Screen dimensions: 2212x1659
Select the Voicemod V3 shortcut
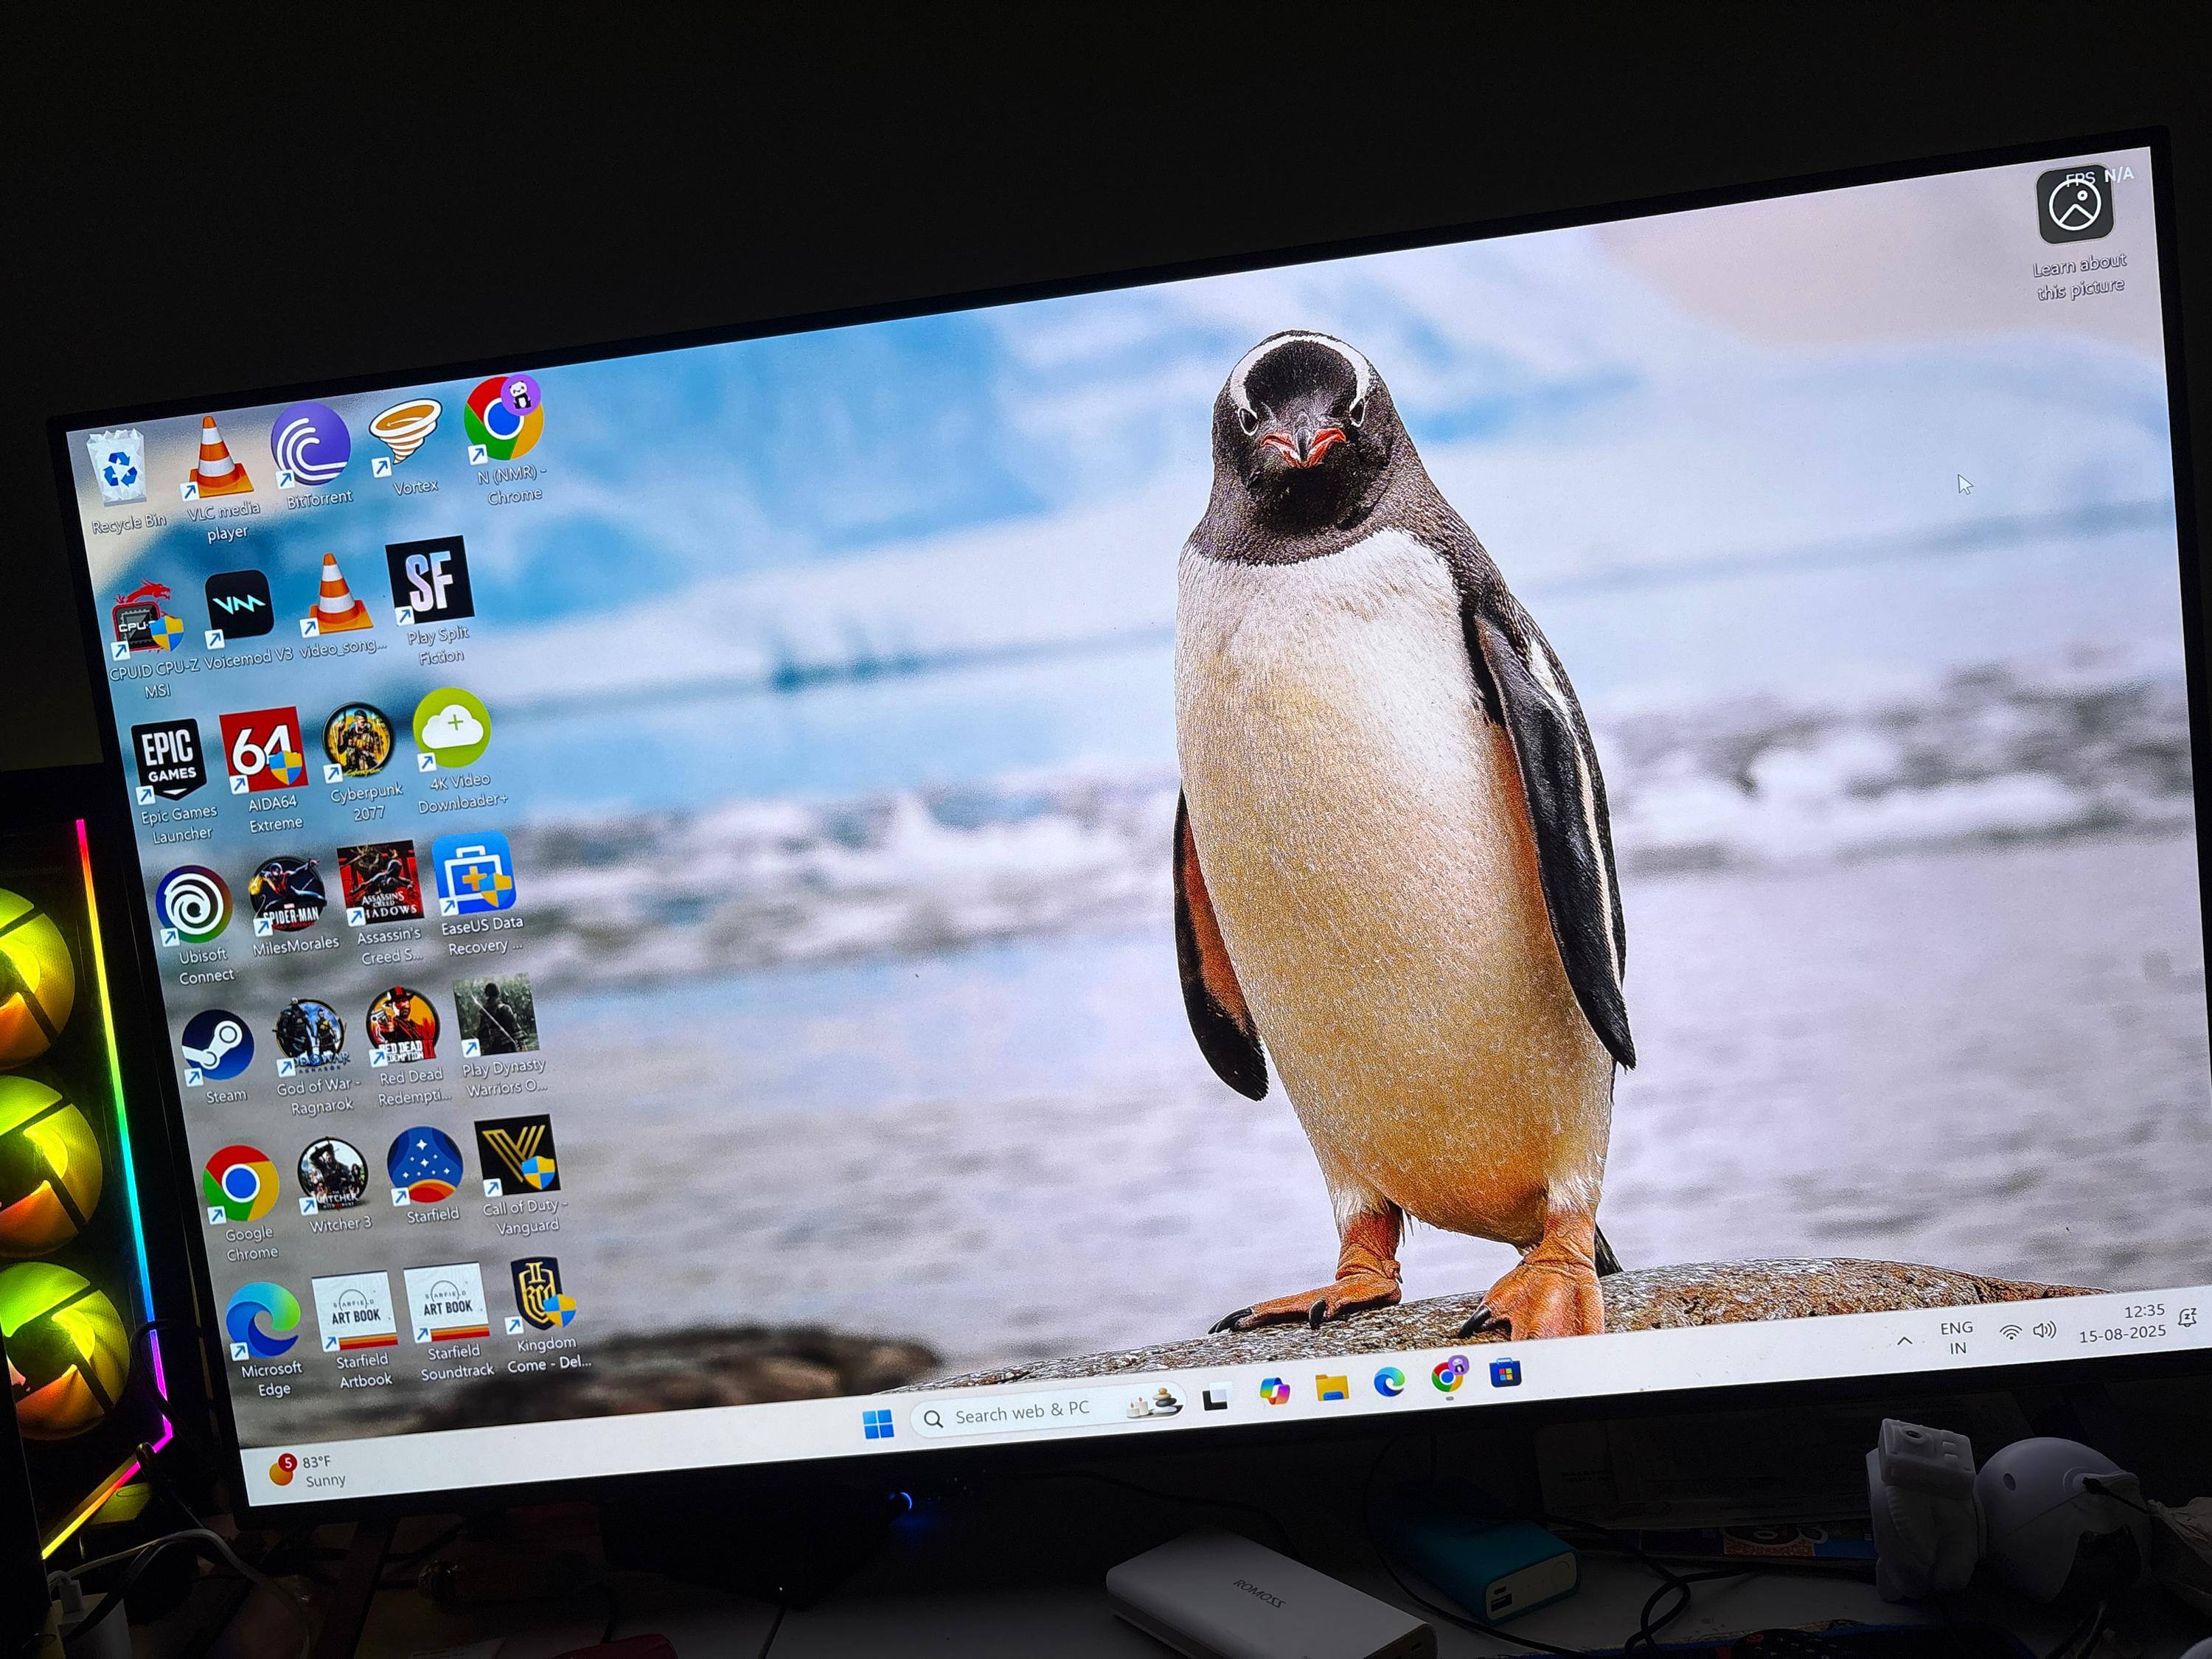click(239, 604)
